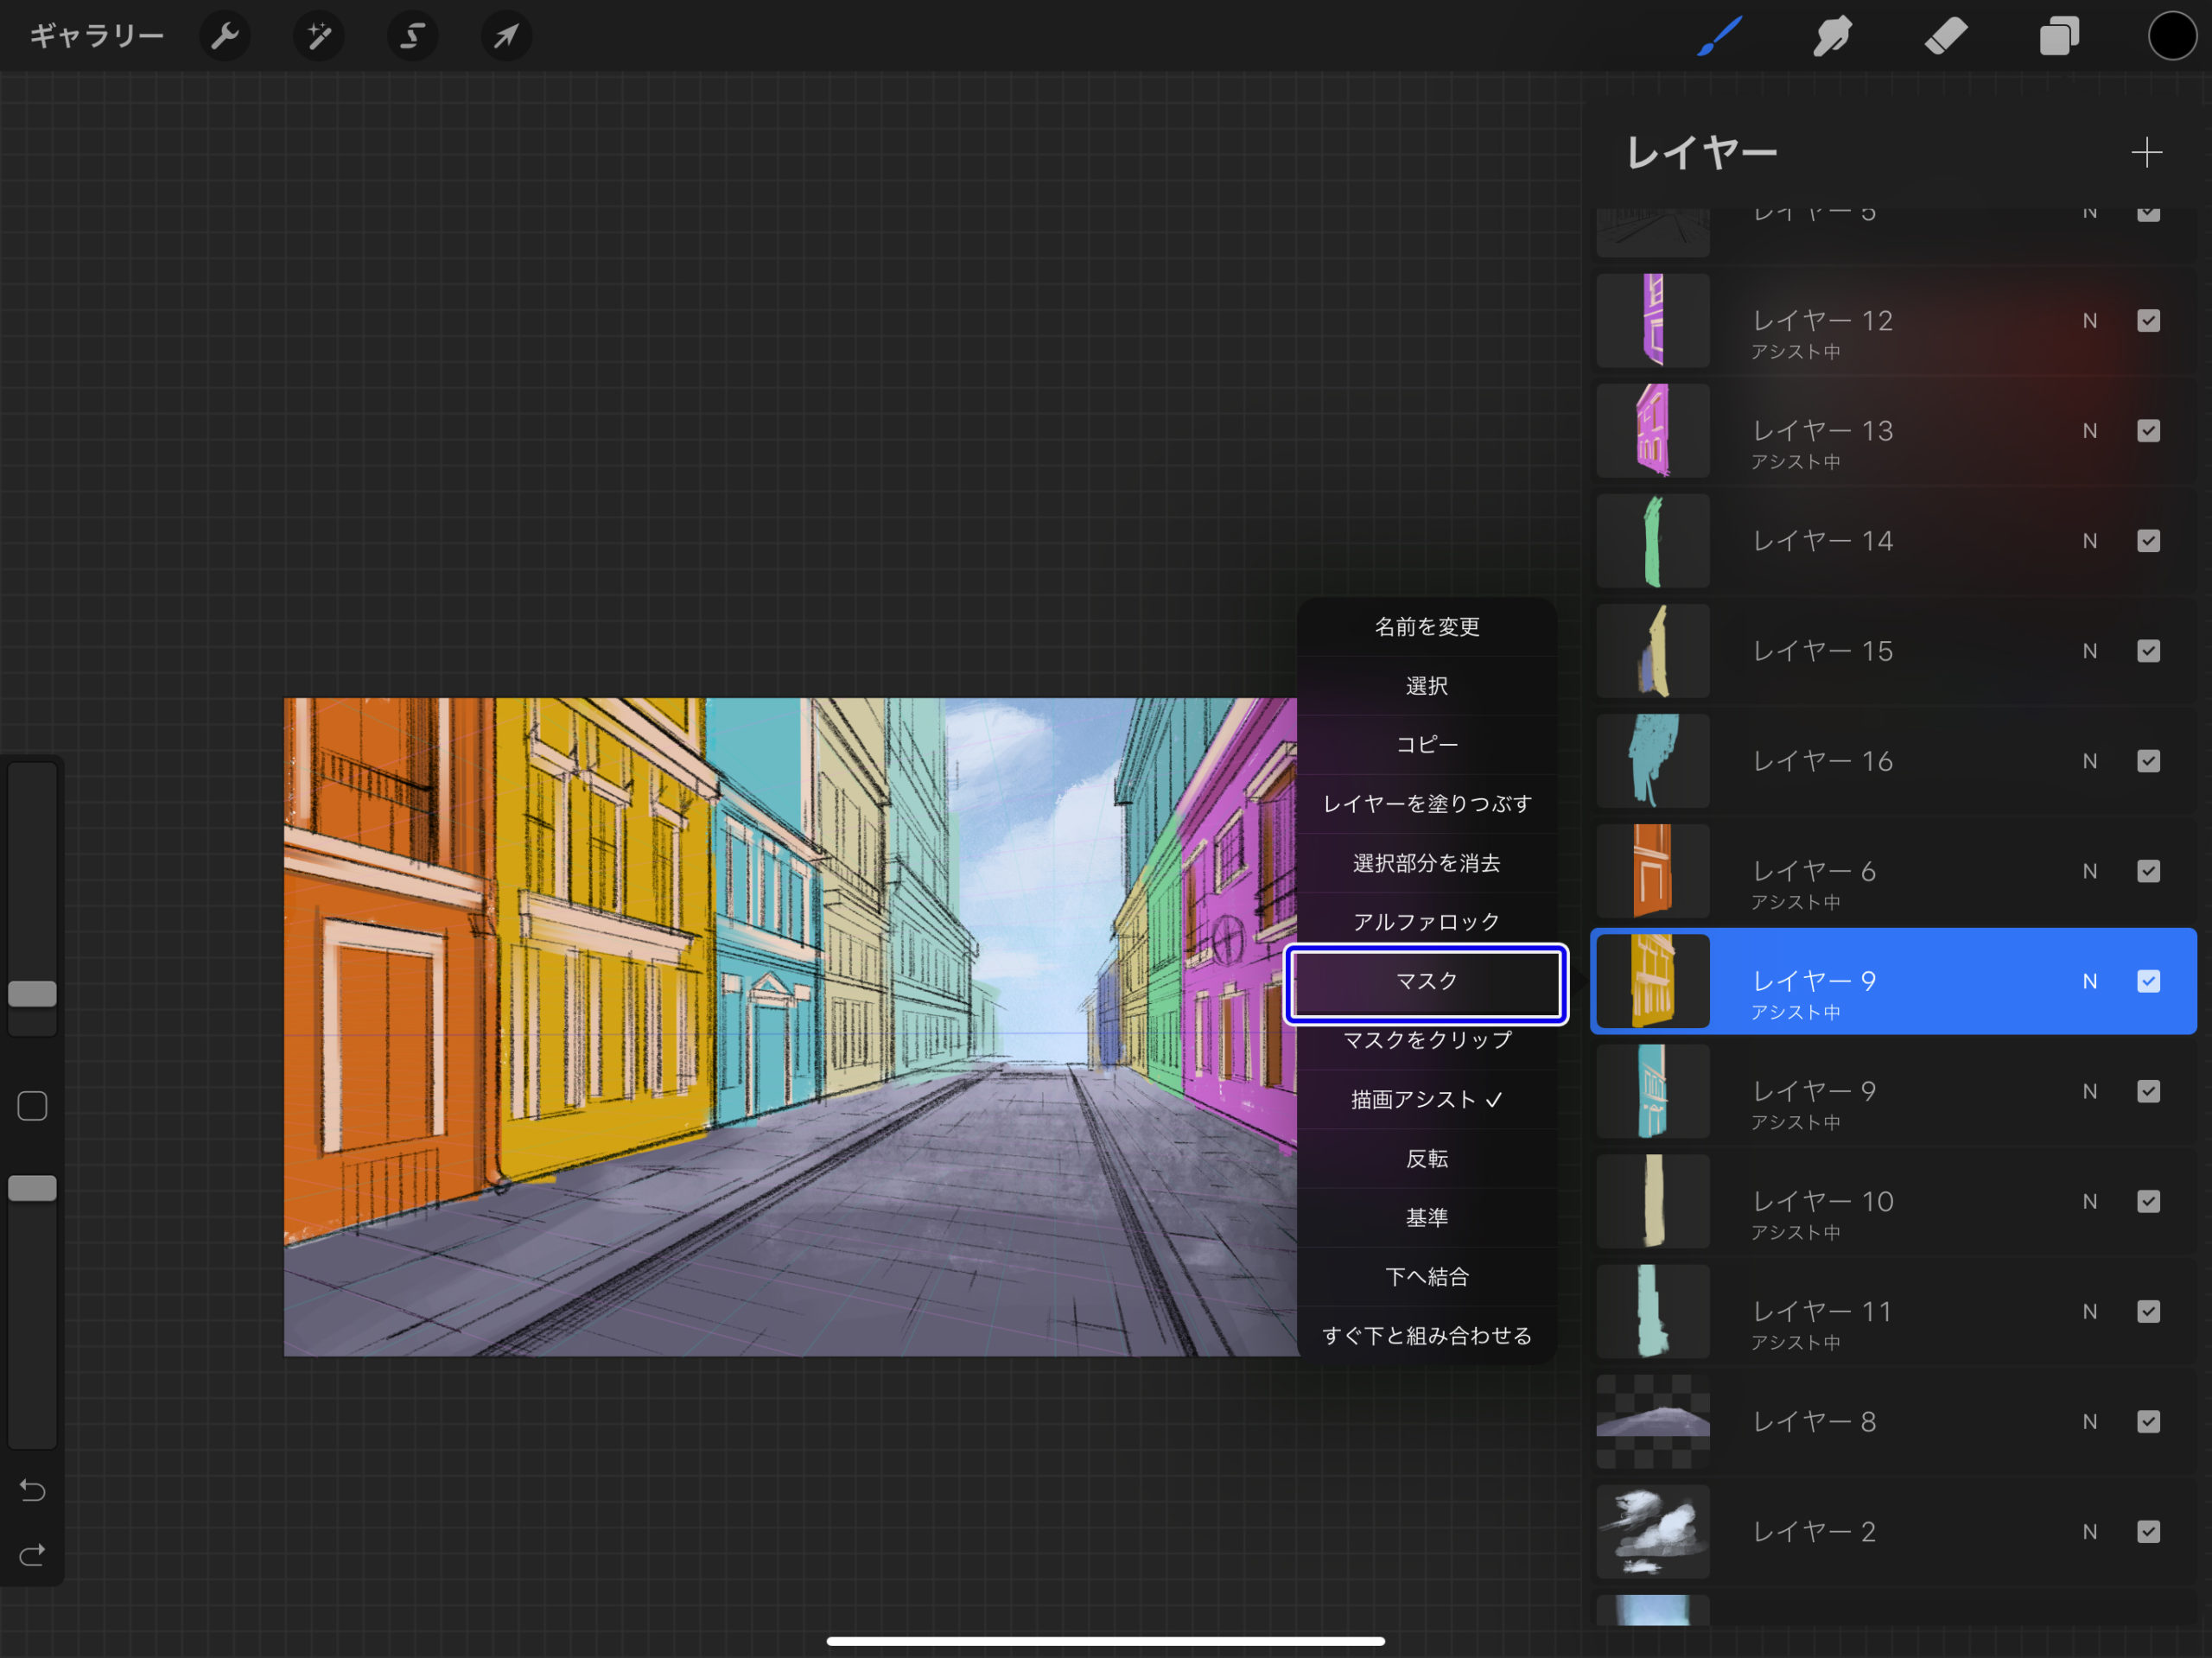This screenshot has height=1658, width=2212.
Task: Choose マスクをクリップ from the layer menu
Action: [1425, 1040]
